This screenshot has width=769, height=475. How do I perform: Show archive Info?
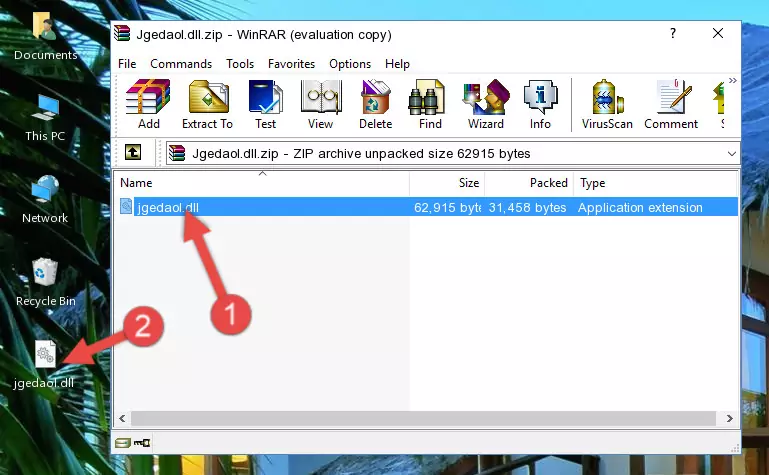pyautogui.click(x=540, y=104)
